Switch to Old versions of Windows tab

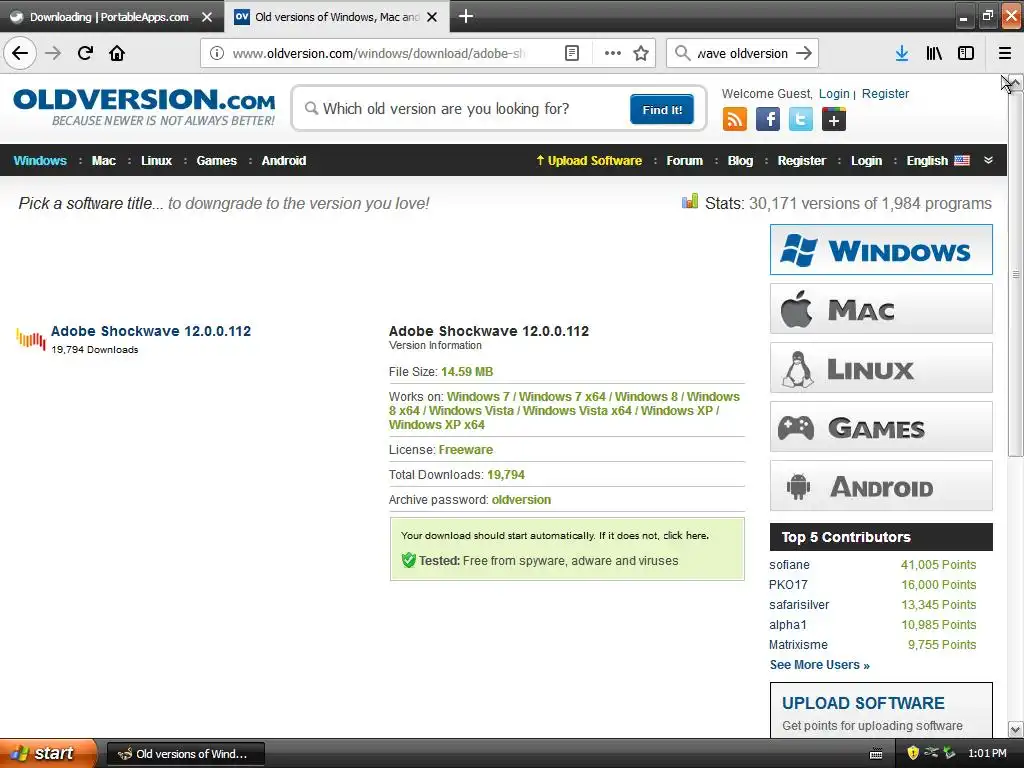click(x=336, y=17)
